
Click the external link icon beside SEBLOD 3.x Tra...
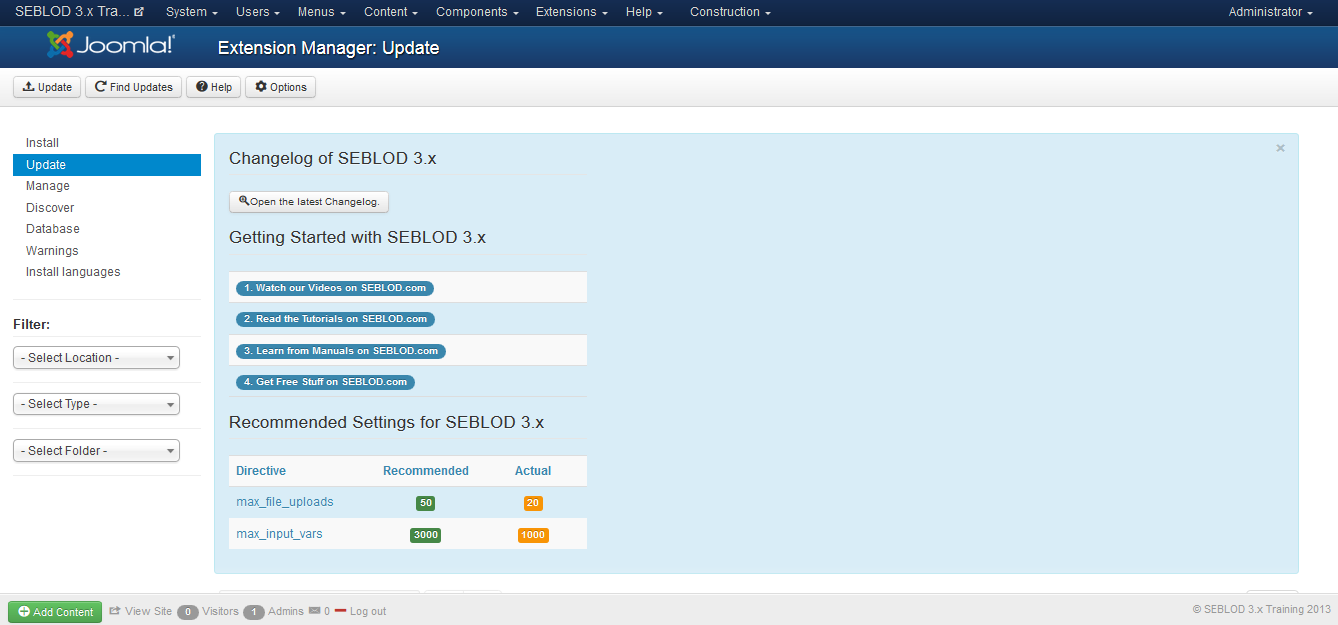tap(139, 12)
